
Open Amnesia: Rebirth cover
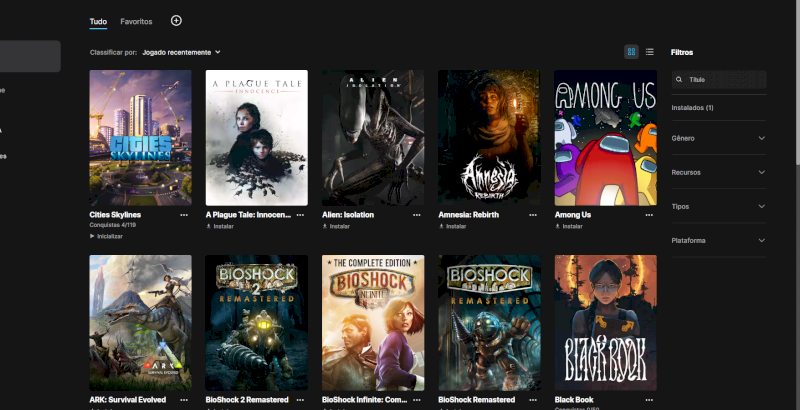[489, 138]
